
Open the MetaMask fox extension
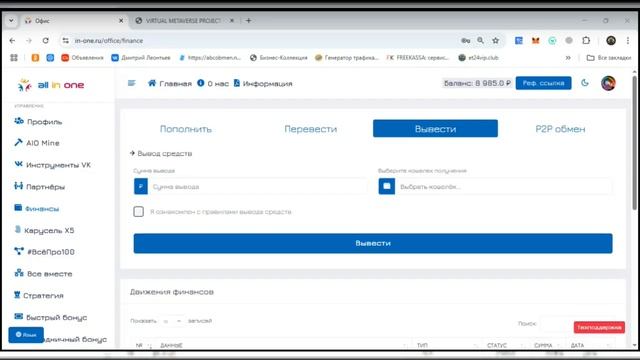coord(535,40)
